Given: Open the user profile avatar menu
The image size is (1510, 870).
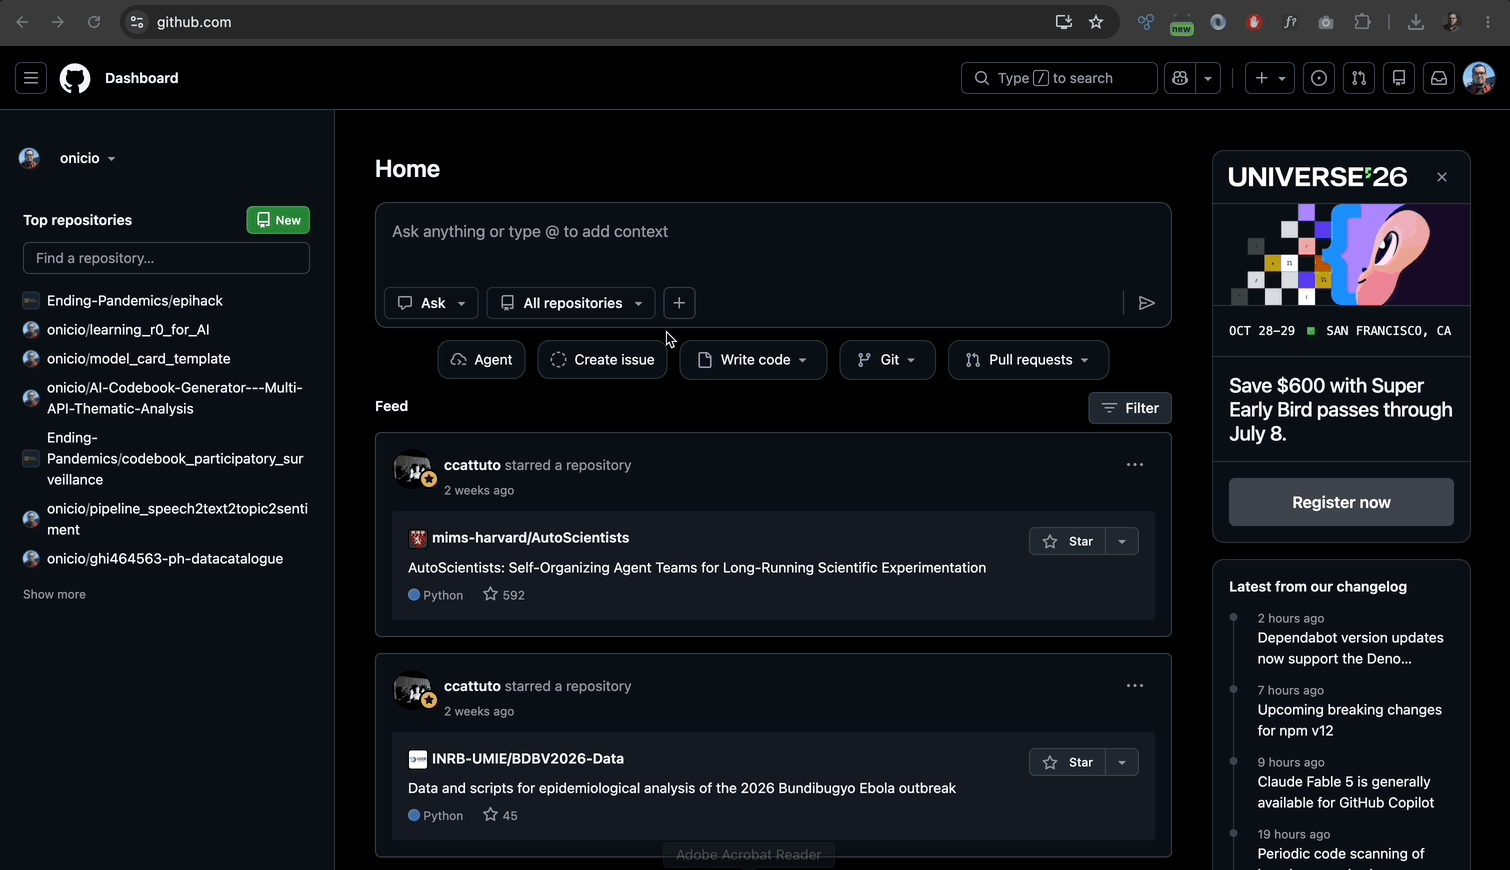Looking at the screenshot, I should [1479, 78].
